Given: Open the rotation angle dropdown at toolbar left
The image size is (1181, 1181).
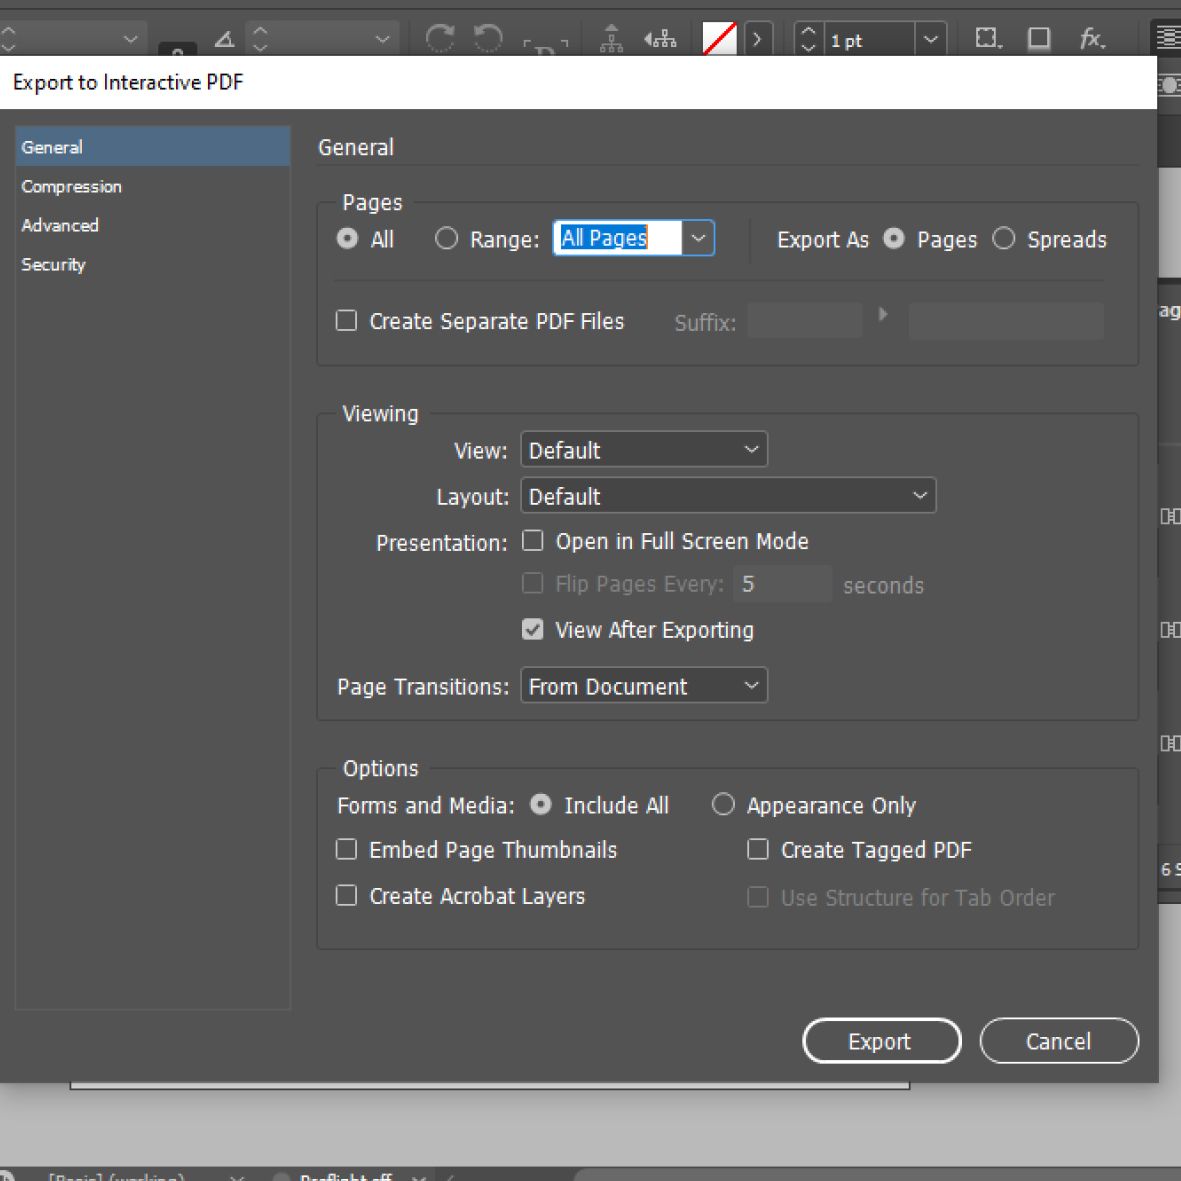Looking at the screenshot, I should [x=130, y=38].
